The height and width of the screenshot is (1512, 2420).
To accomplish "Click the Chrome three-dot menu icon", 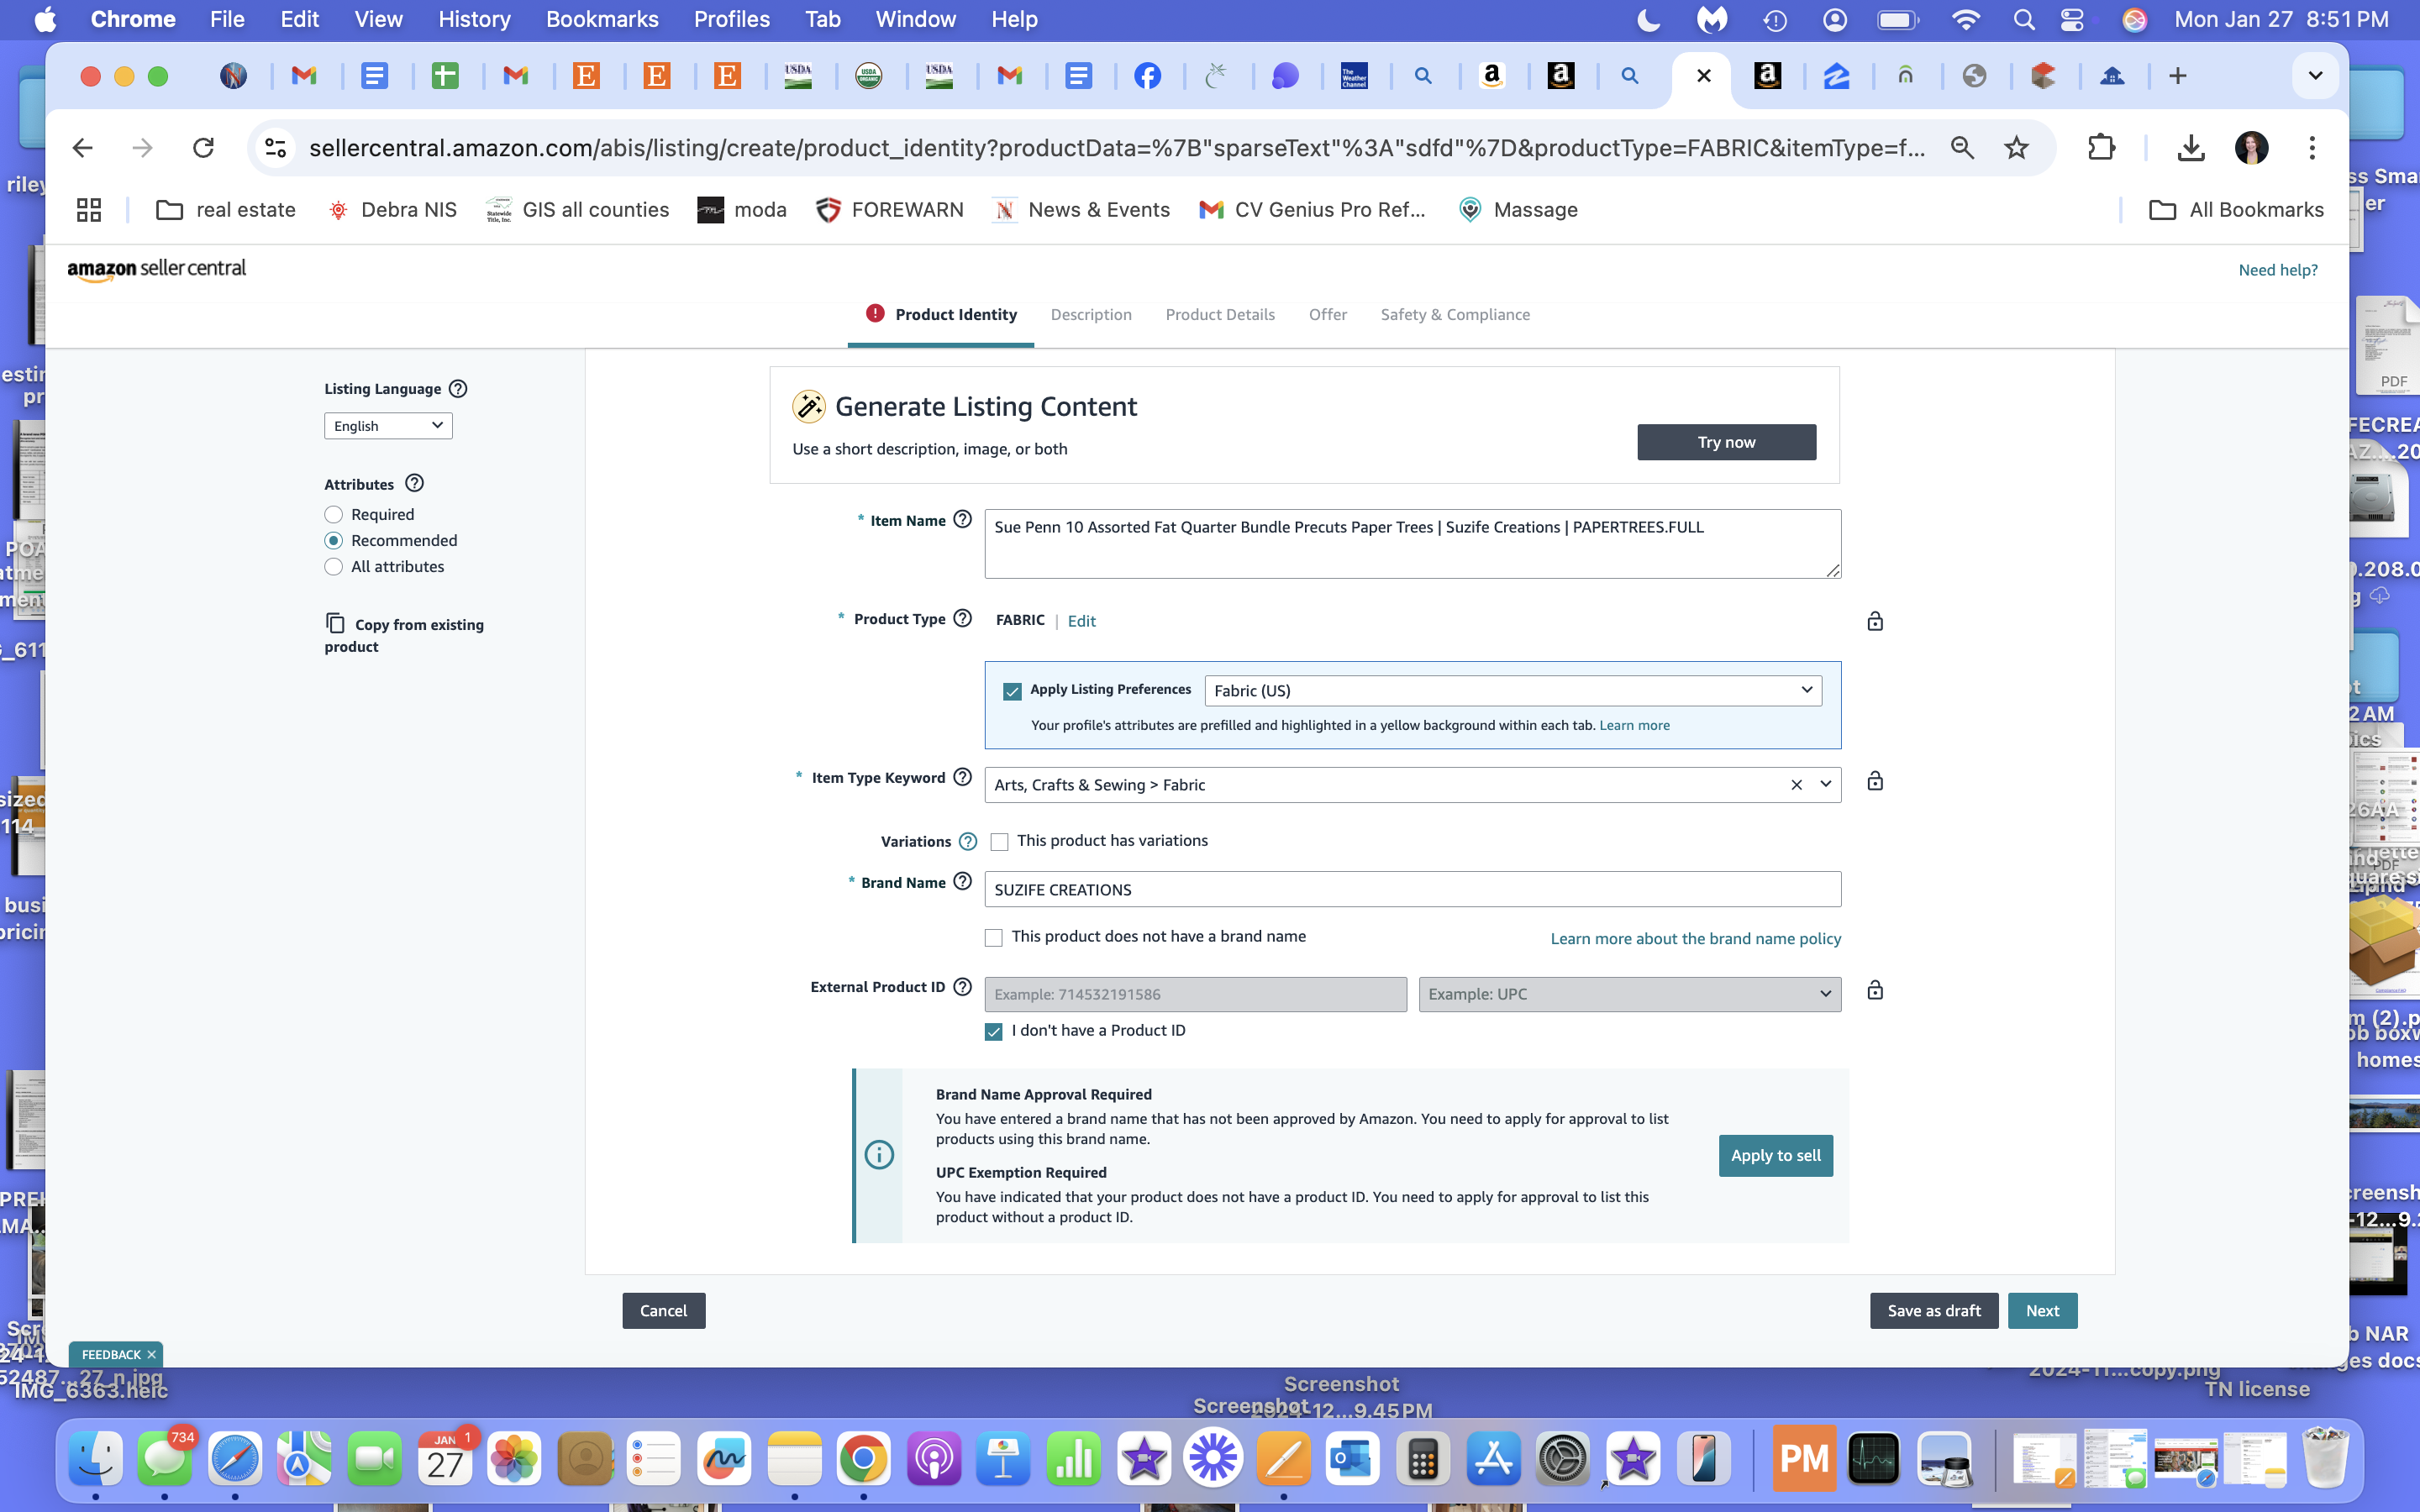I will [x=2311, y=148].
